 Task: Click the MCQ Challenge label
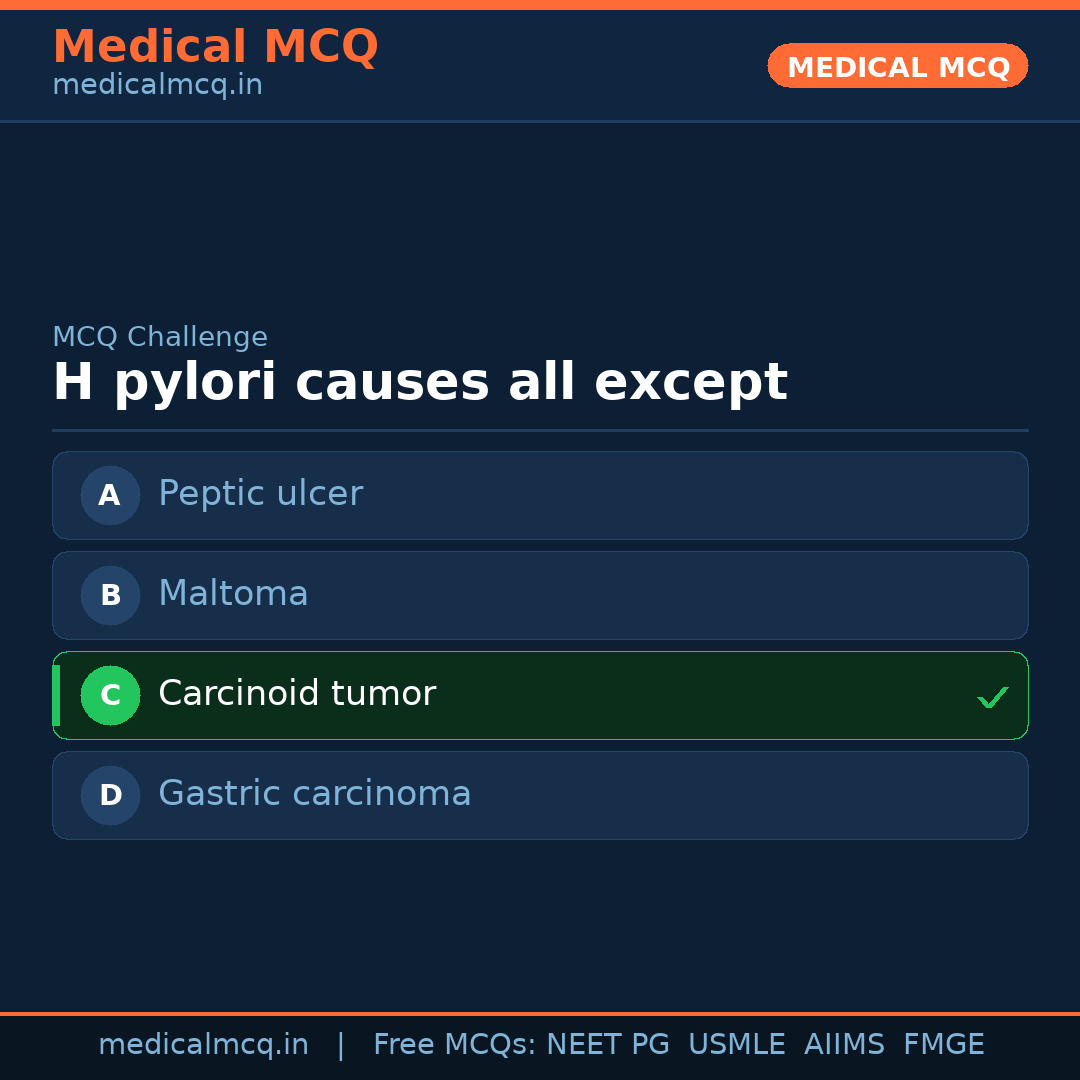[x=160, y=338]
